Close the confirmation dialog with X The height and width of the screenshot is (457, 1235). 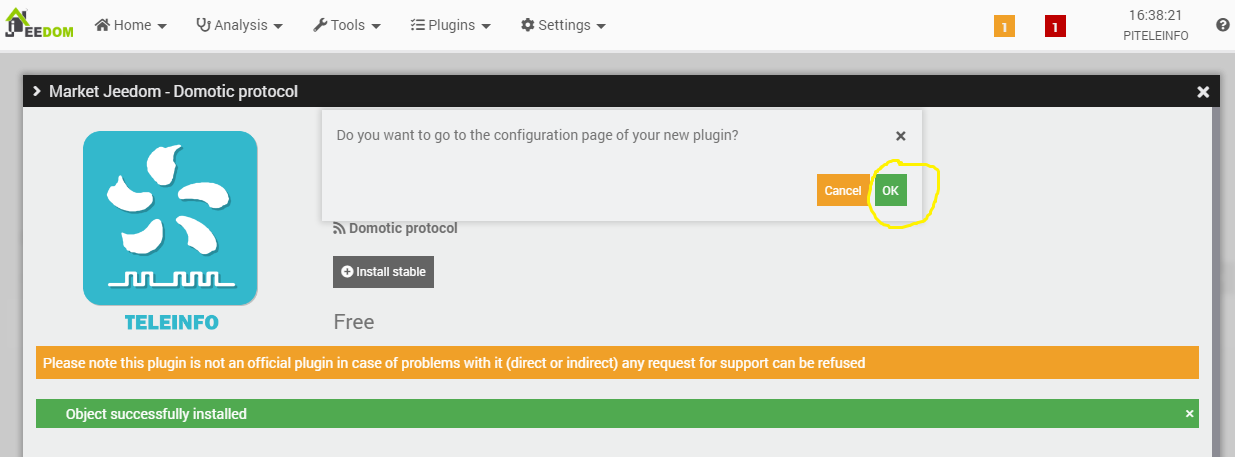coord(900,136)
